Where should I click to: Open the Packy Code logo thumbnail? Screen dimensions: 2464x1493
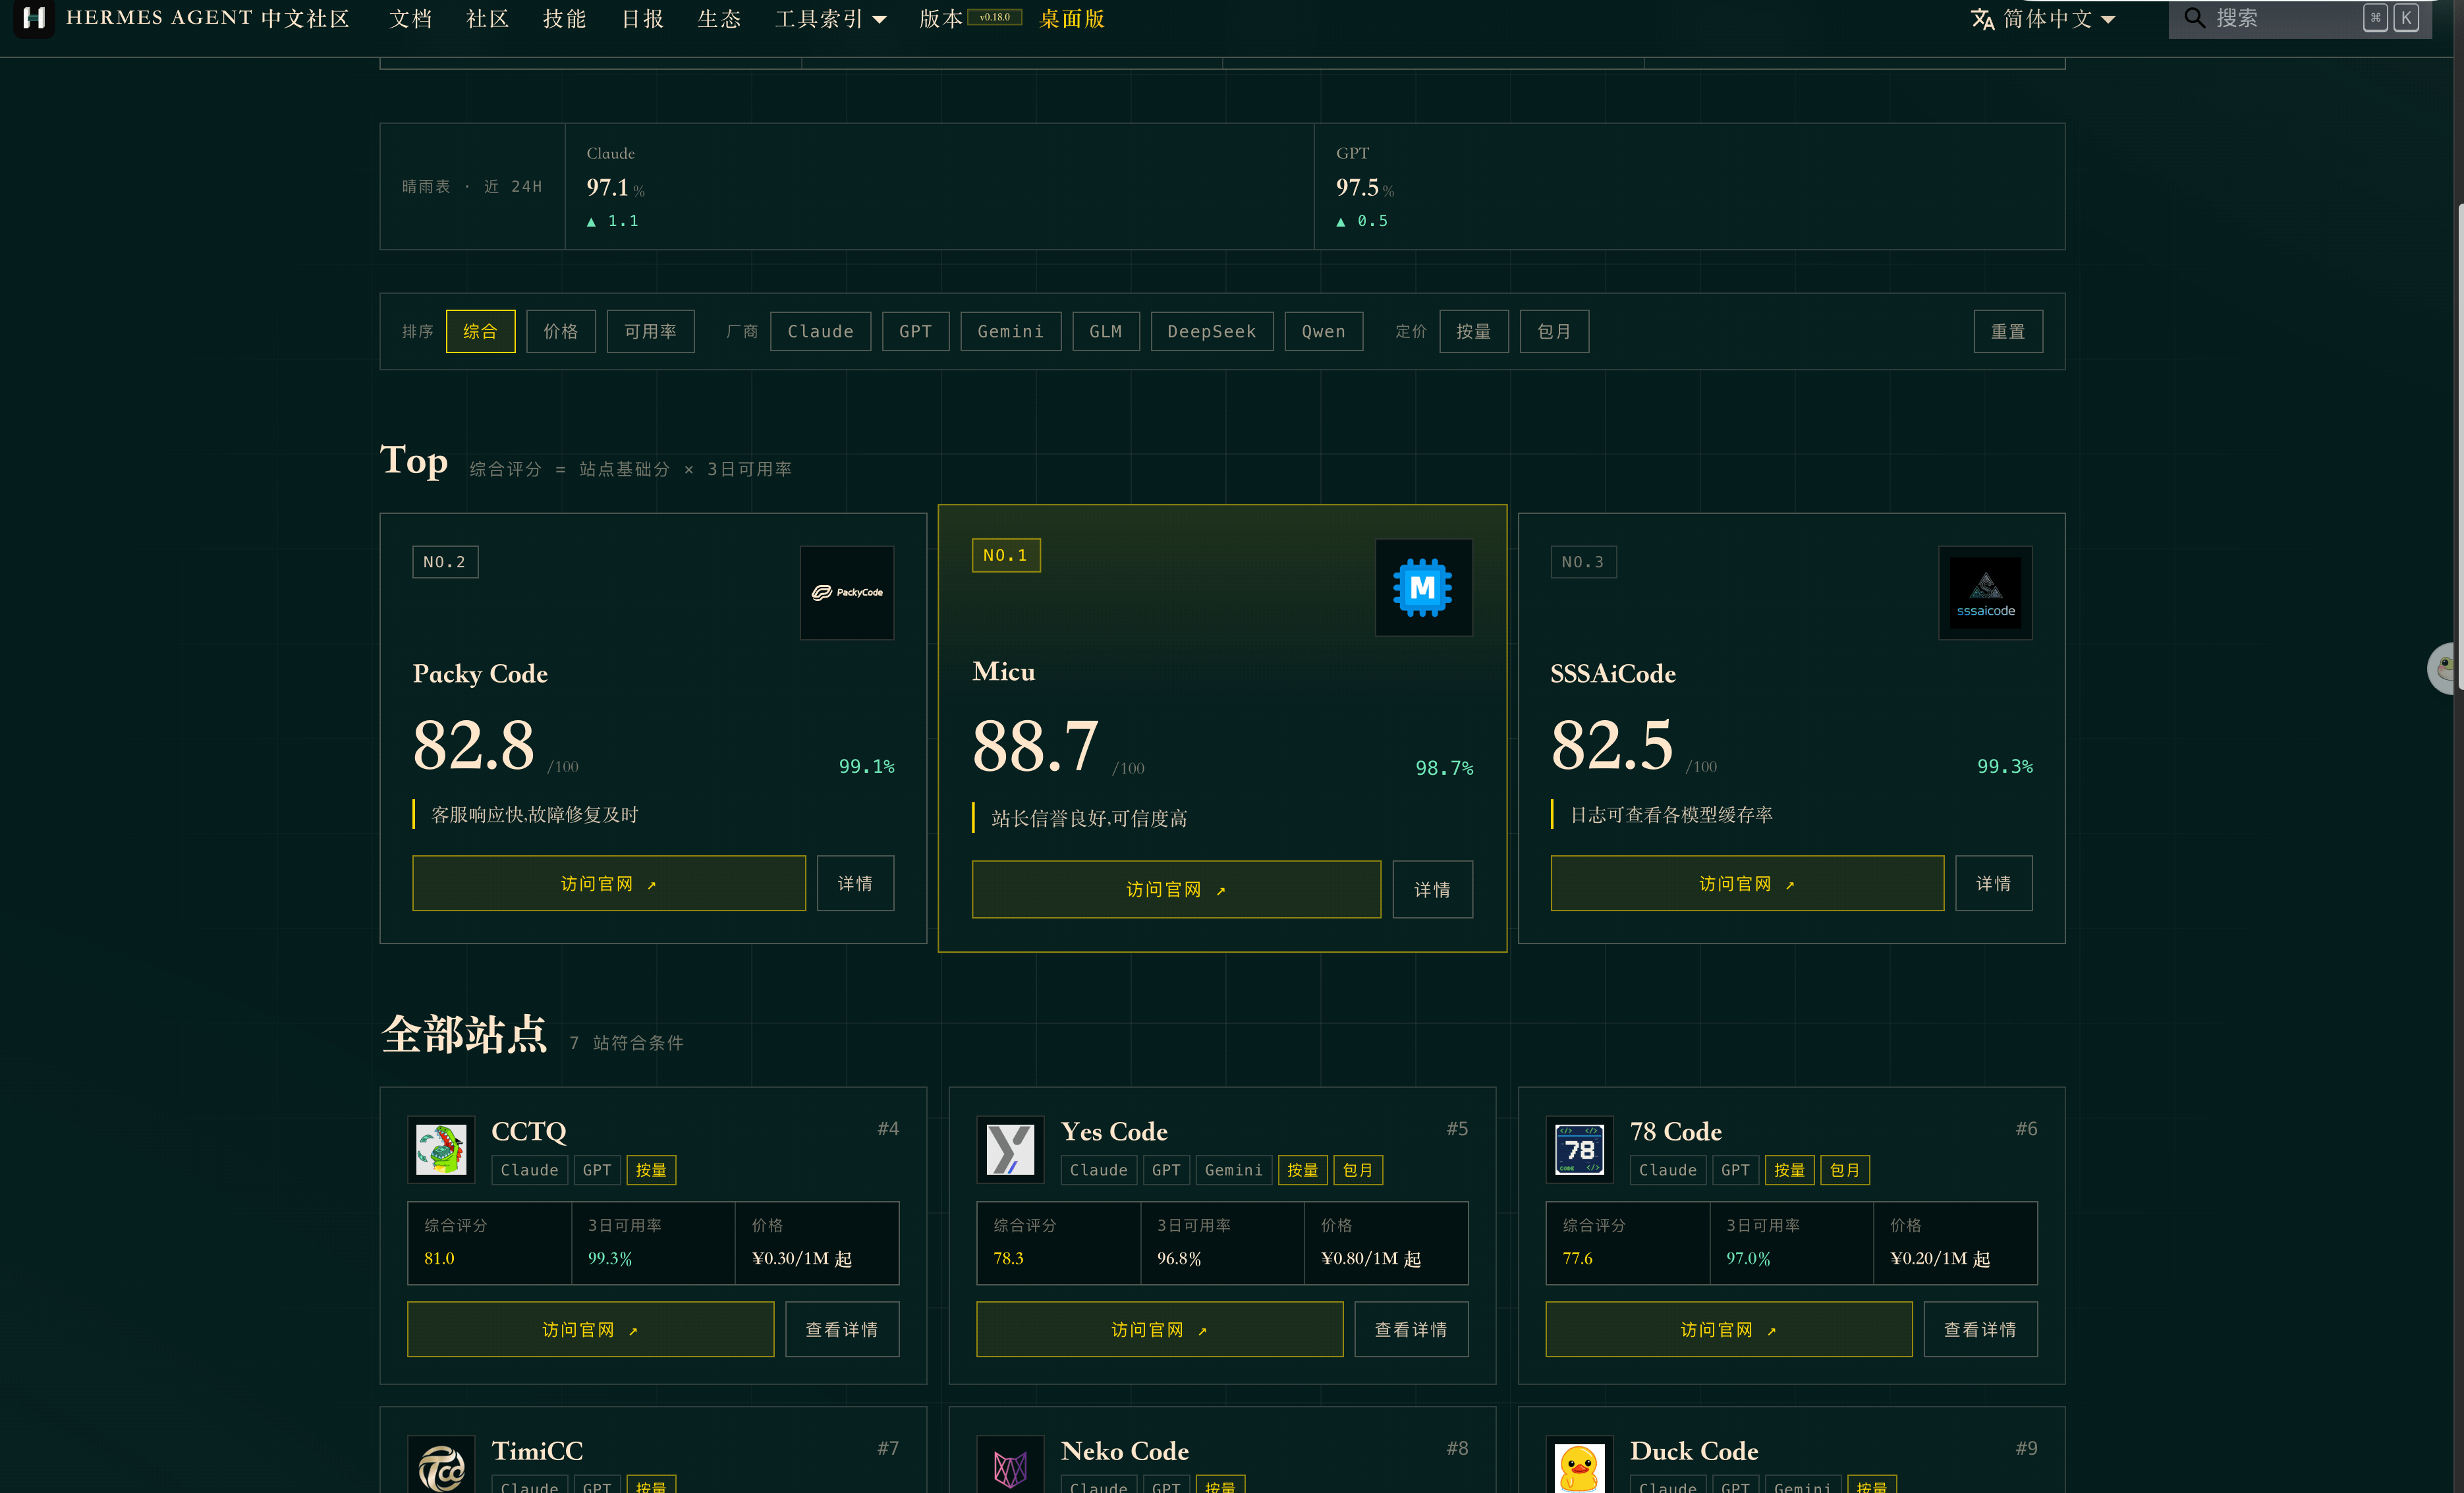click(846, 592)
